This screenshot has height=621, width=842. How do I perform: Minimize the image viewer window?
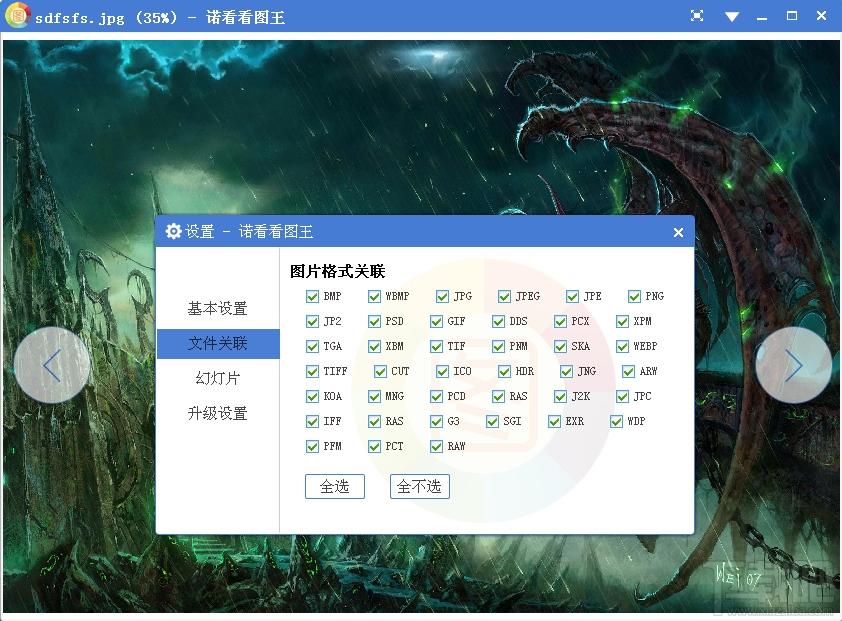click(x=761, y=18)
